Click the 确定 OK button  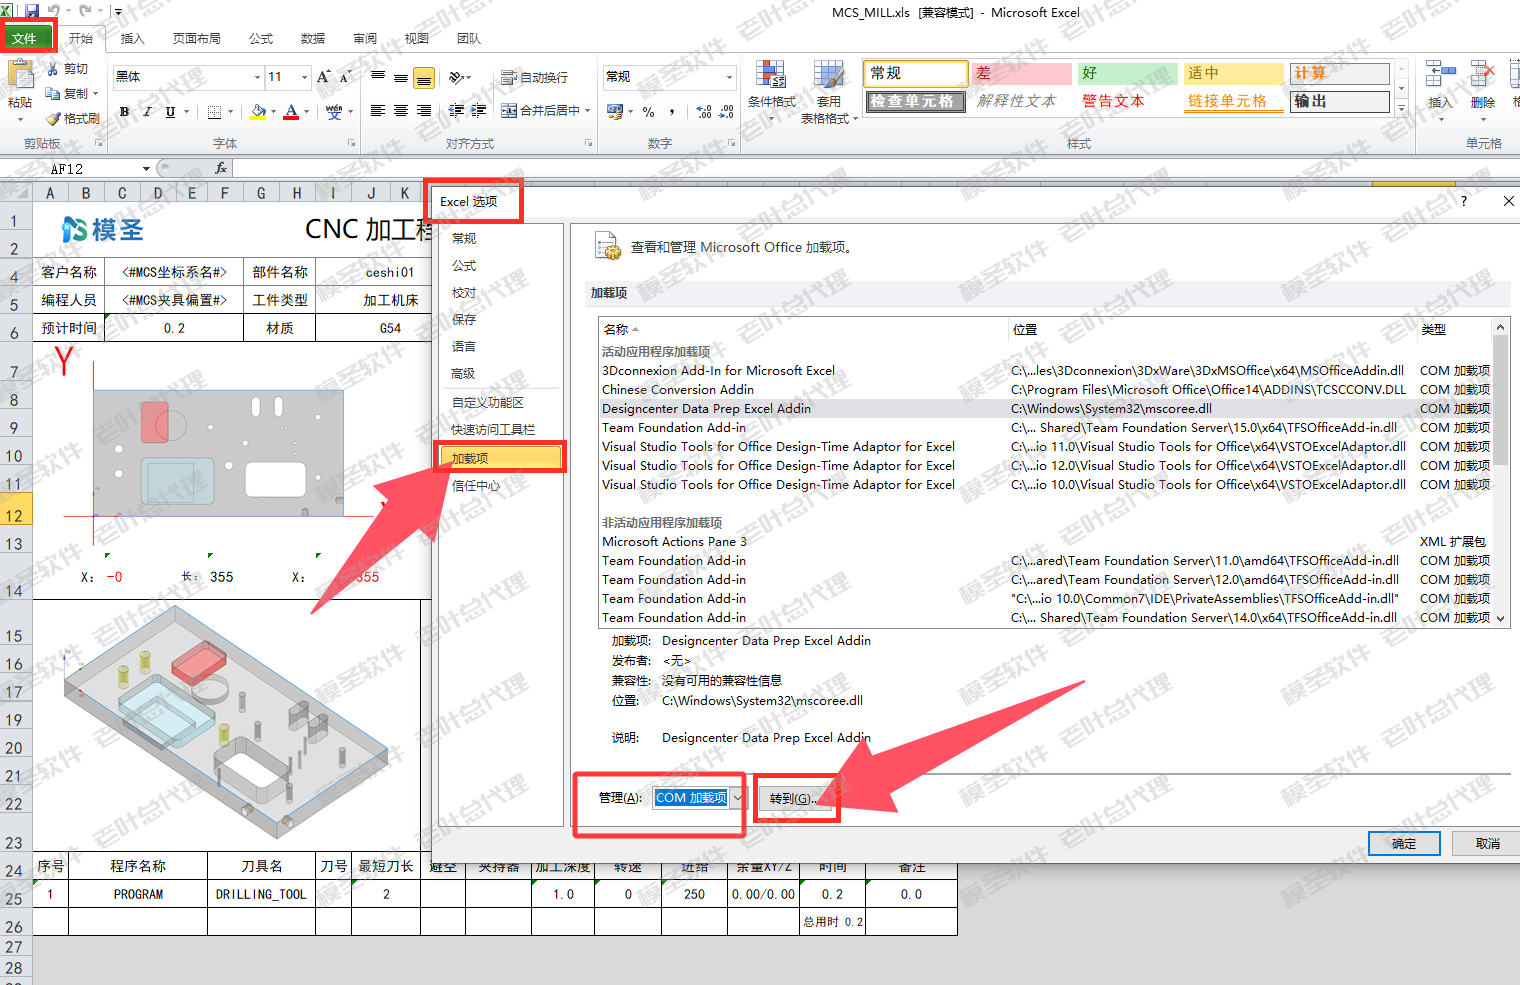coord(1404,843)
